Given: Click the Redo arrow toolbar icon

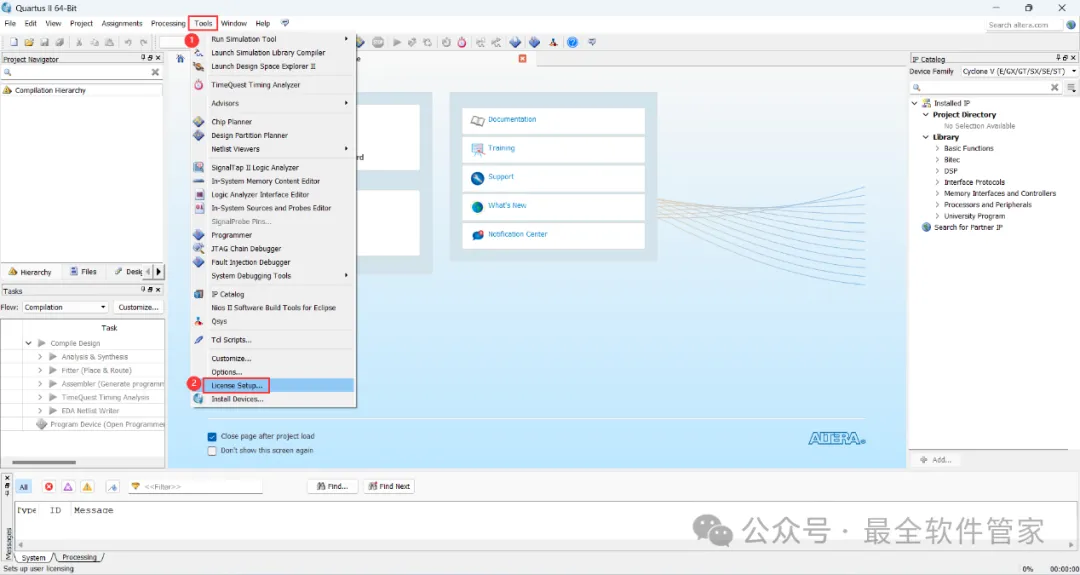Looking at the screenshot, I should click(x=143, y=42).
